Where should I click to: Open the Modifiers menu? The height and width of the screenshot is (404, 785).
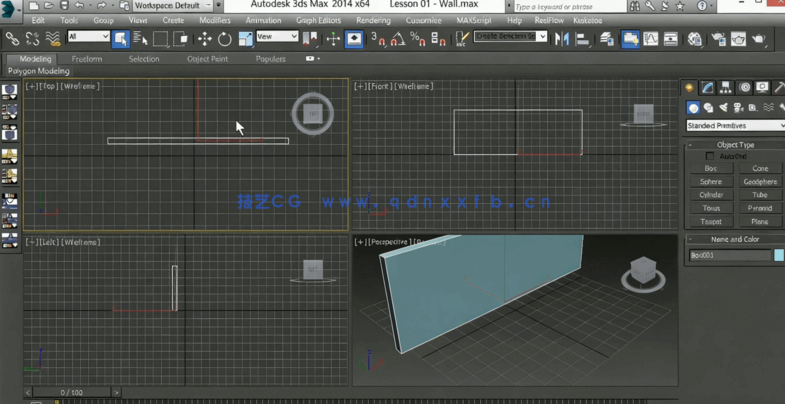point(214,20)
